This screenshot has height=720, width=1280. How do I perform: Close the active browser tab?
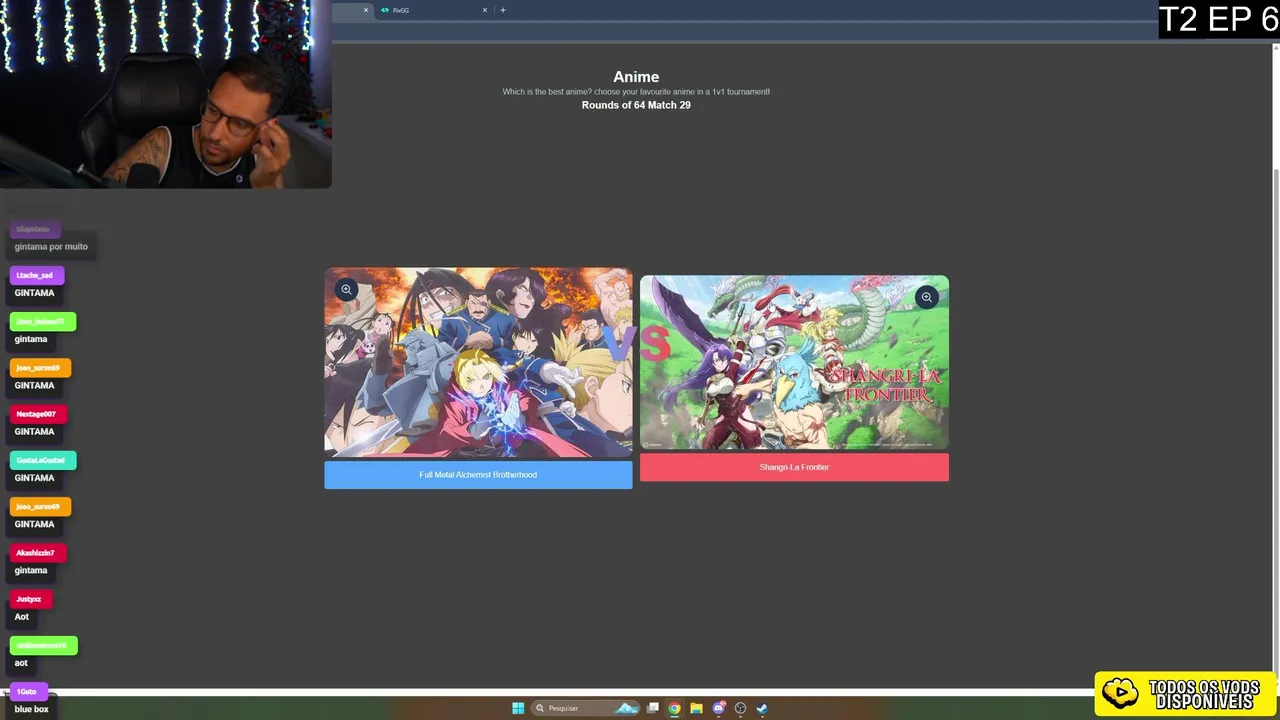tap(366, 10)
